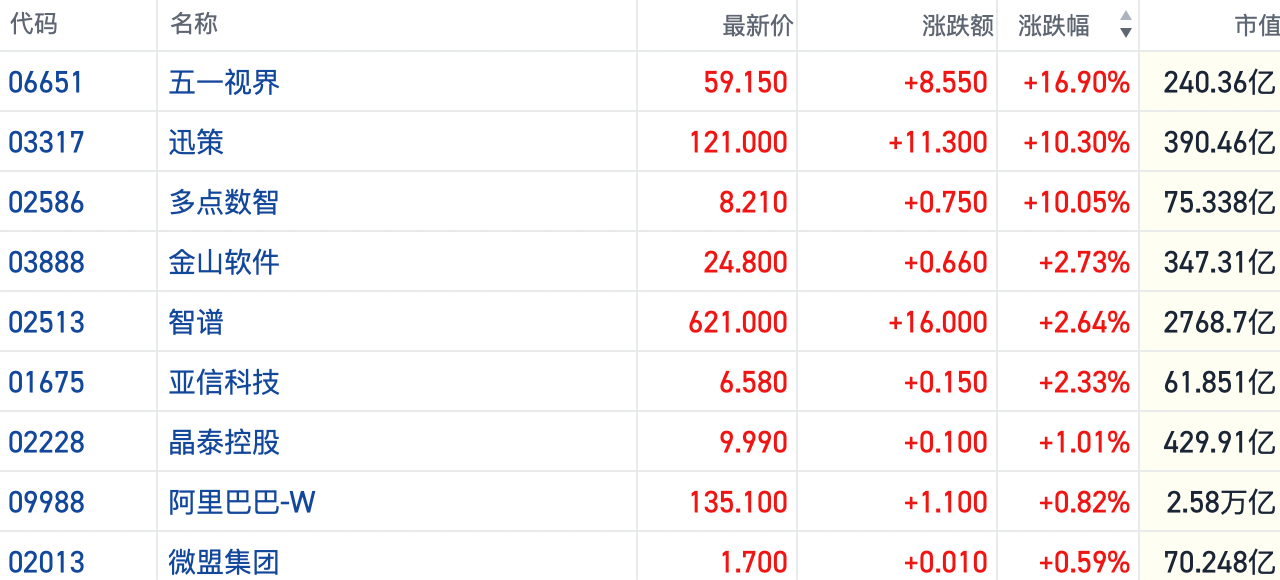Open the 阿里巴巴-W stock link
This screenshot has width=1280, height=580.
pos(242,502)
